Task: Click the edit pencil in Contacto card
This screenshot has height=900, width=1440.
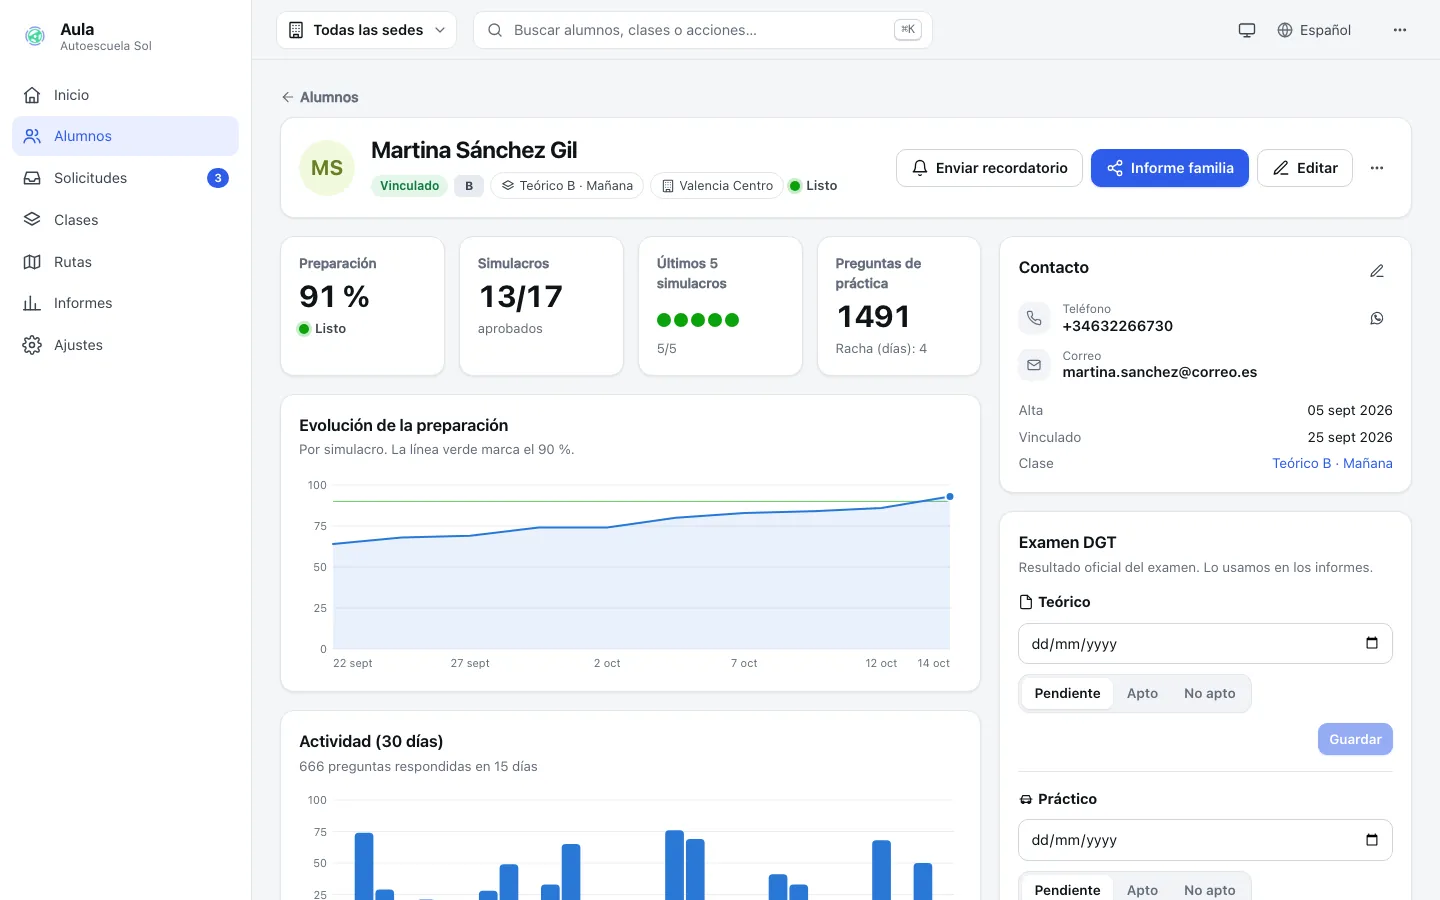Action: (x=1377, y=271)
